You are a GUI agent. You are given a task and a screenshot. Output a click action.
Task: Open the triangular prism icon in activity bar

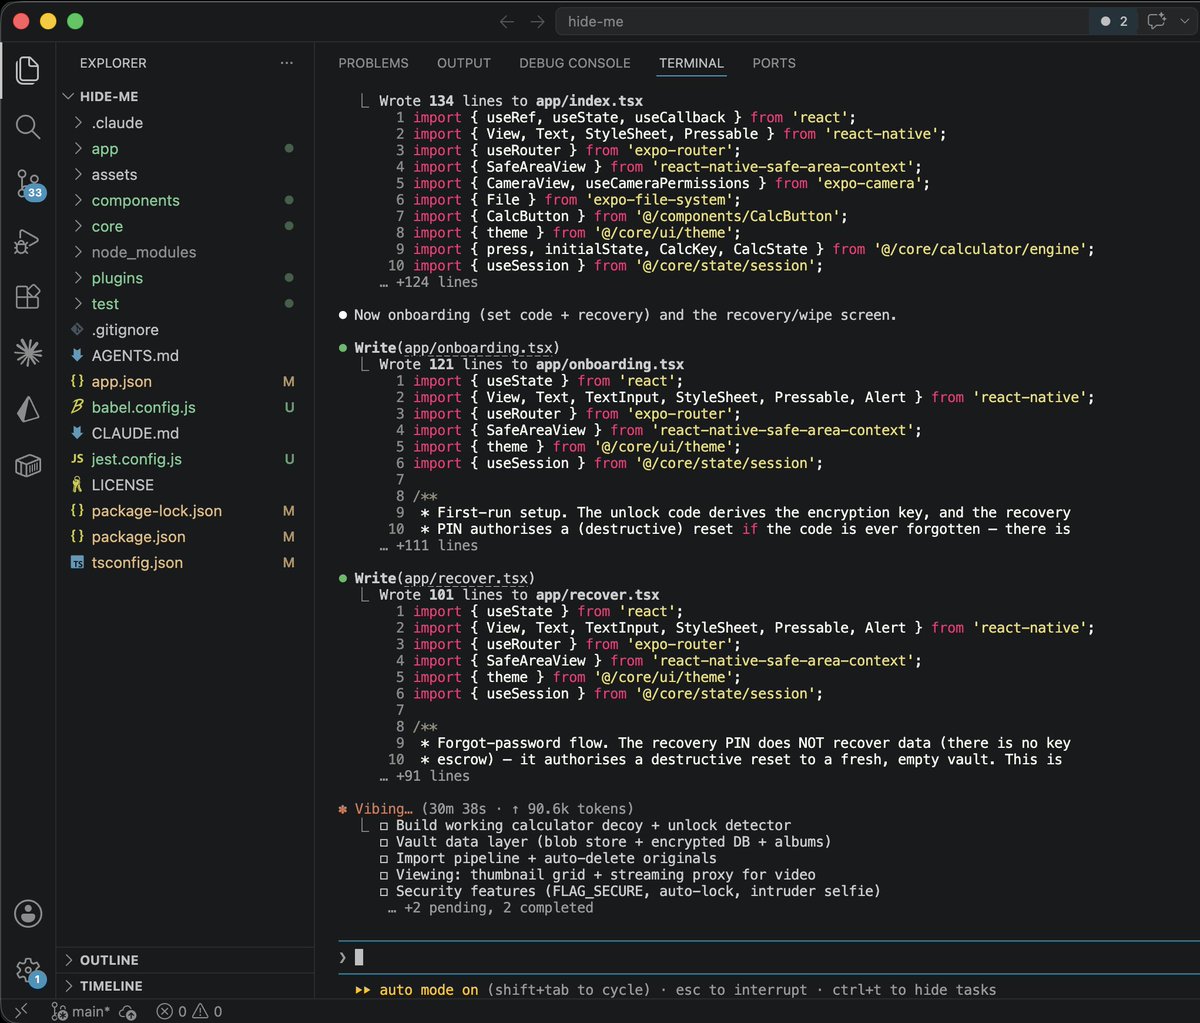tap(28, 408)
